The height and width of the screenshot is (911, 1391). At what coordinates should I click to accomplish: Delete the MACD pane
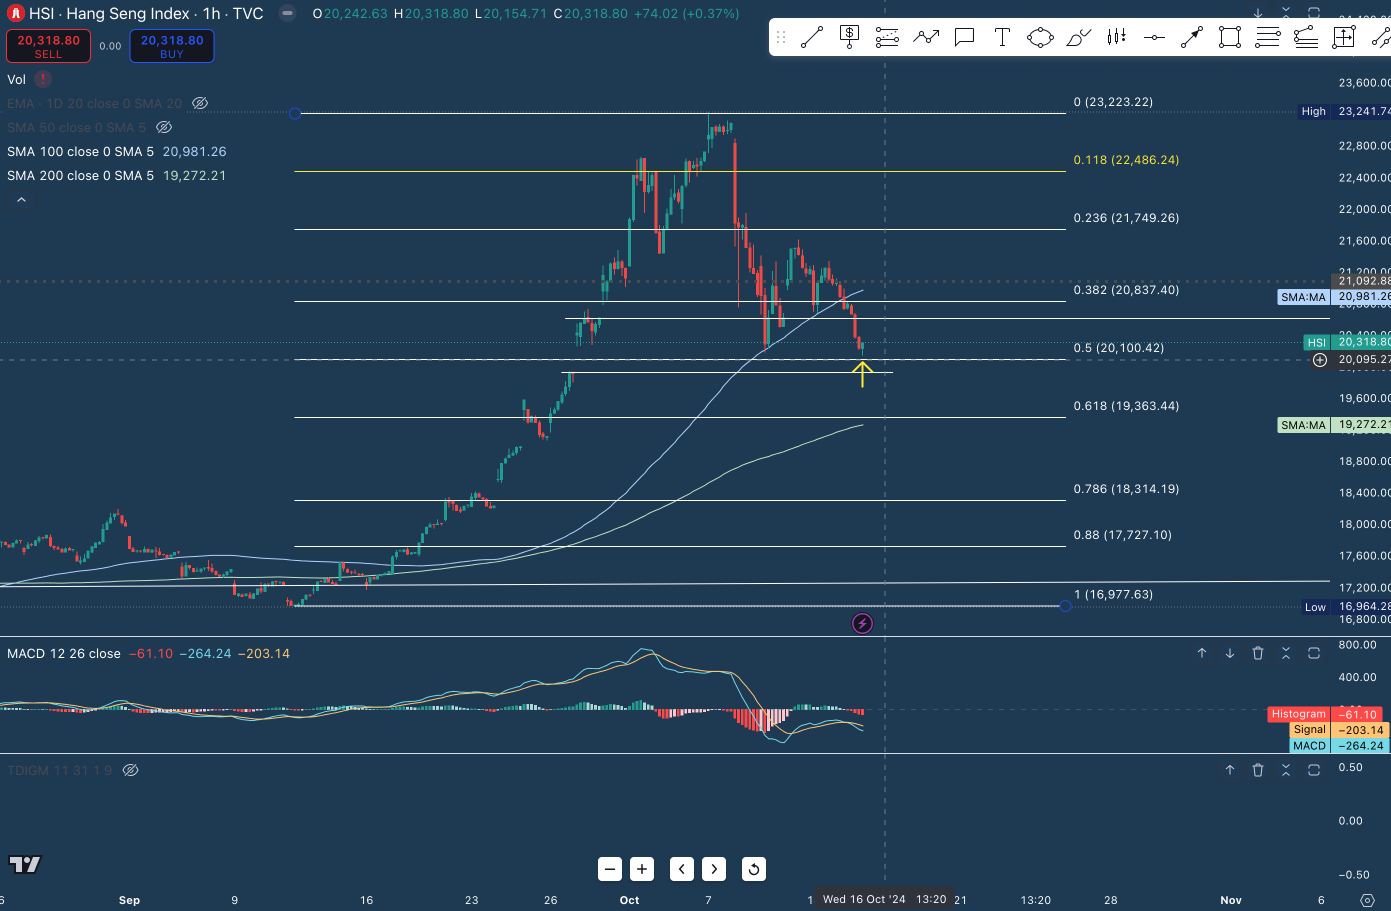coord(1258,653)
